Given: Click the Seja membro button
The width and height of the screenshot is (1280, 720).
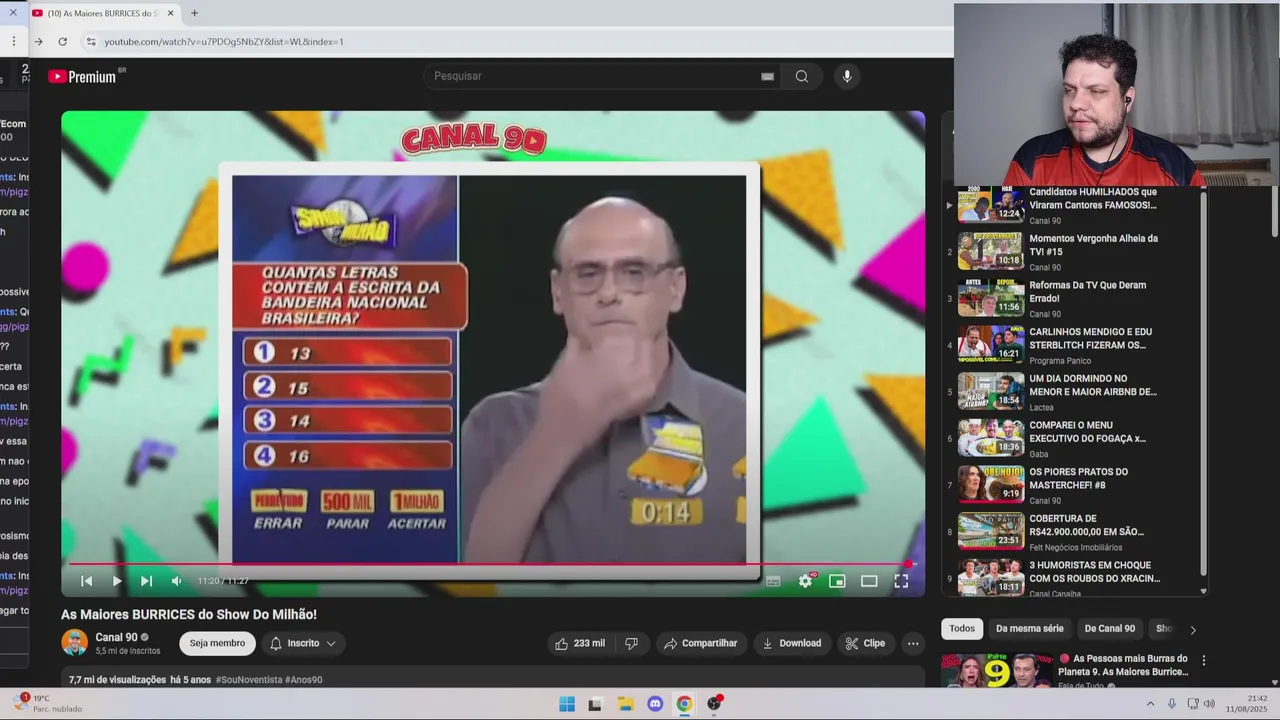Looking at the screenshot, I should (217, 643).
